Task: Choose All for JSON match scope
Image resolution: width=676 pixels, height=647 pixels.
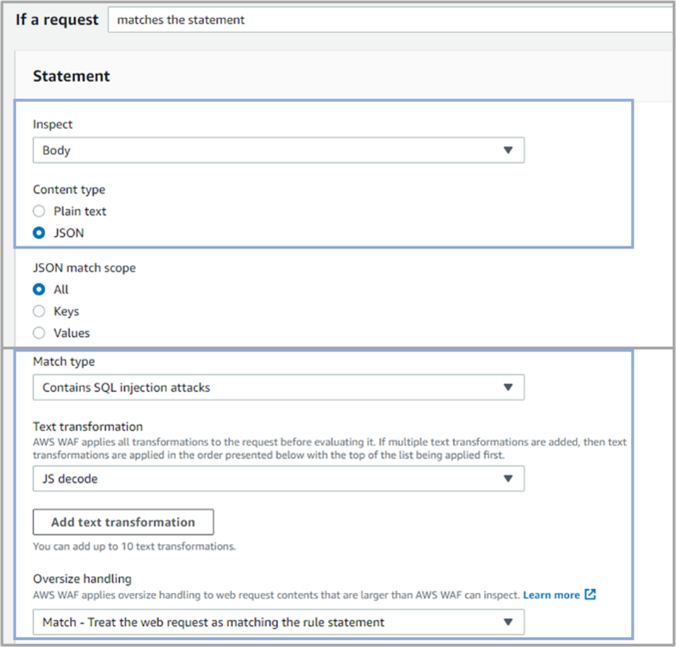Action: click(x=39, y=289)
